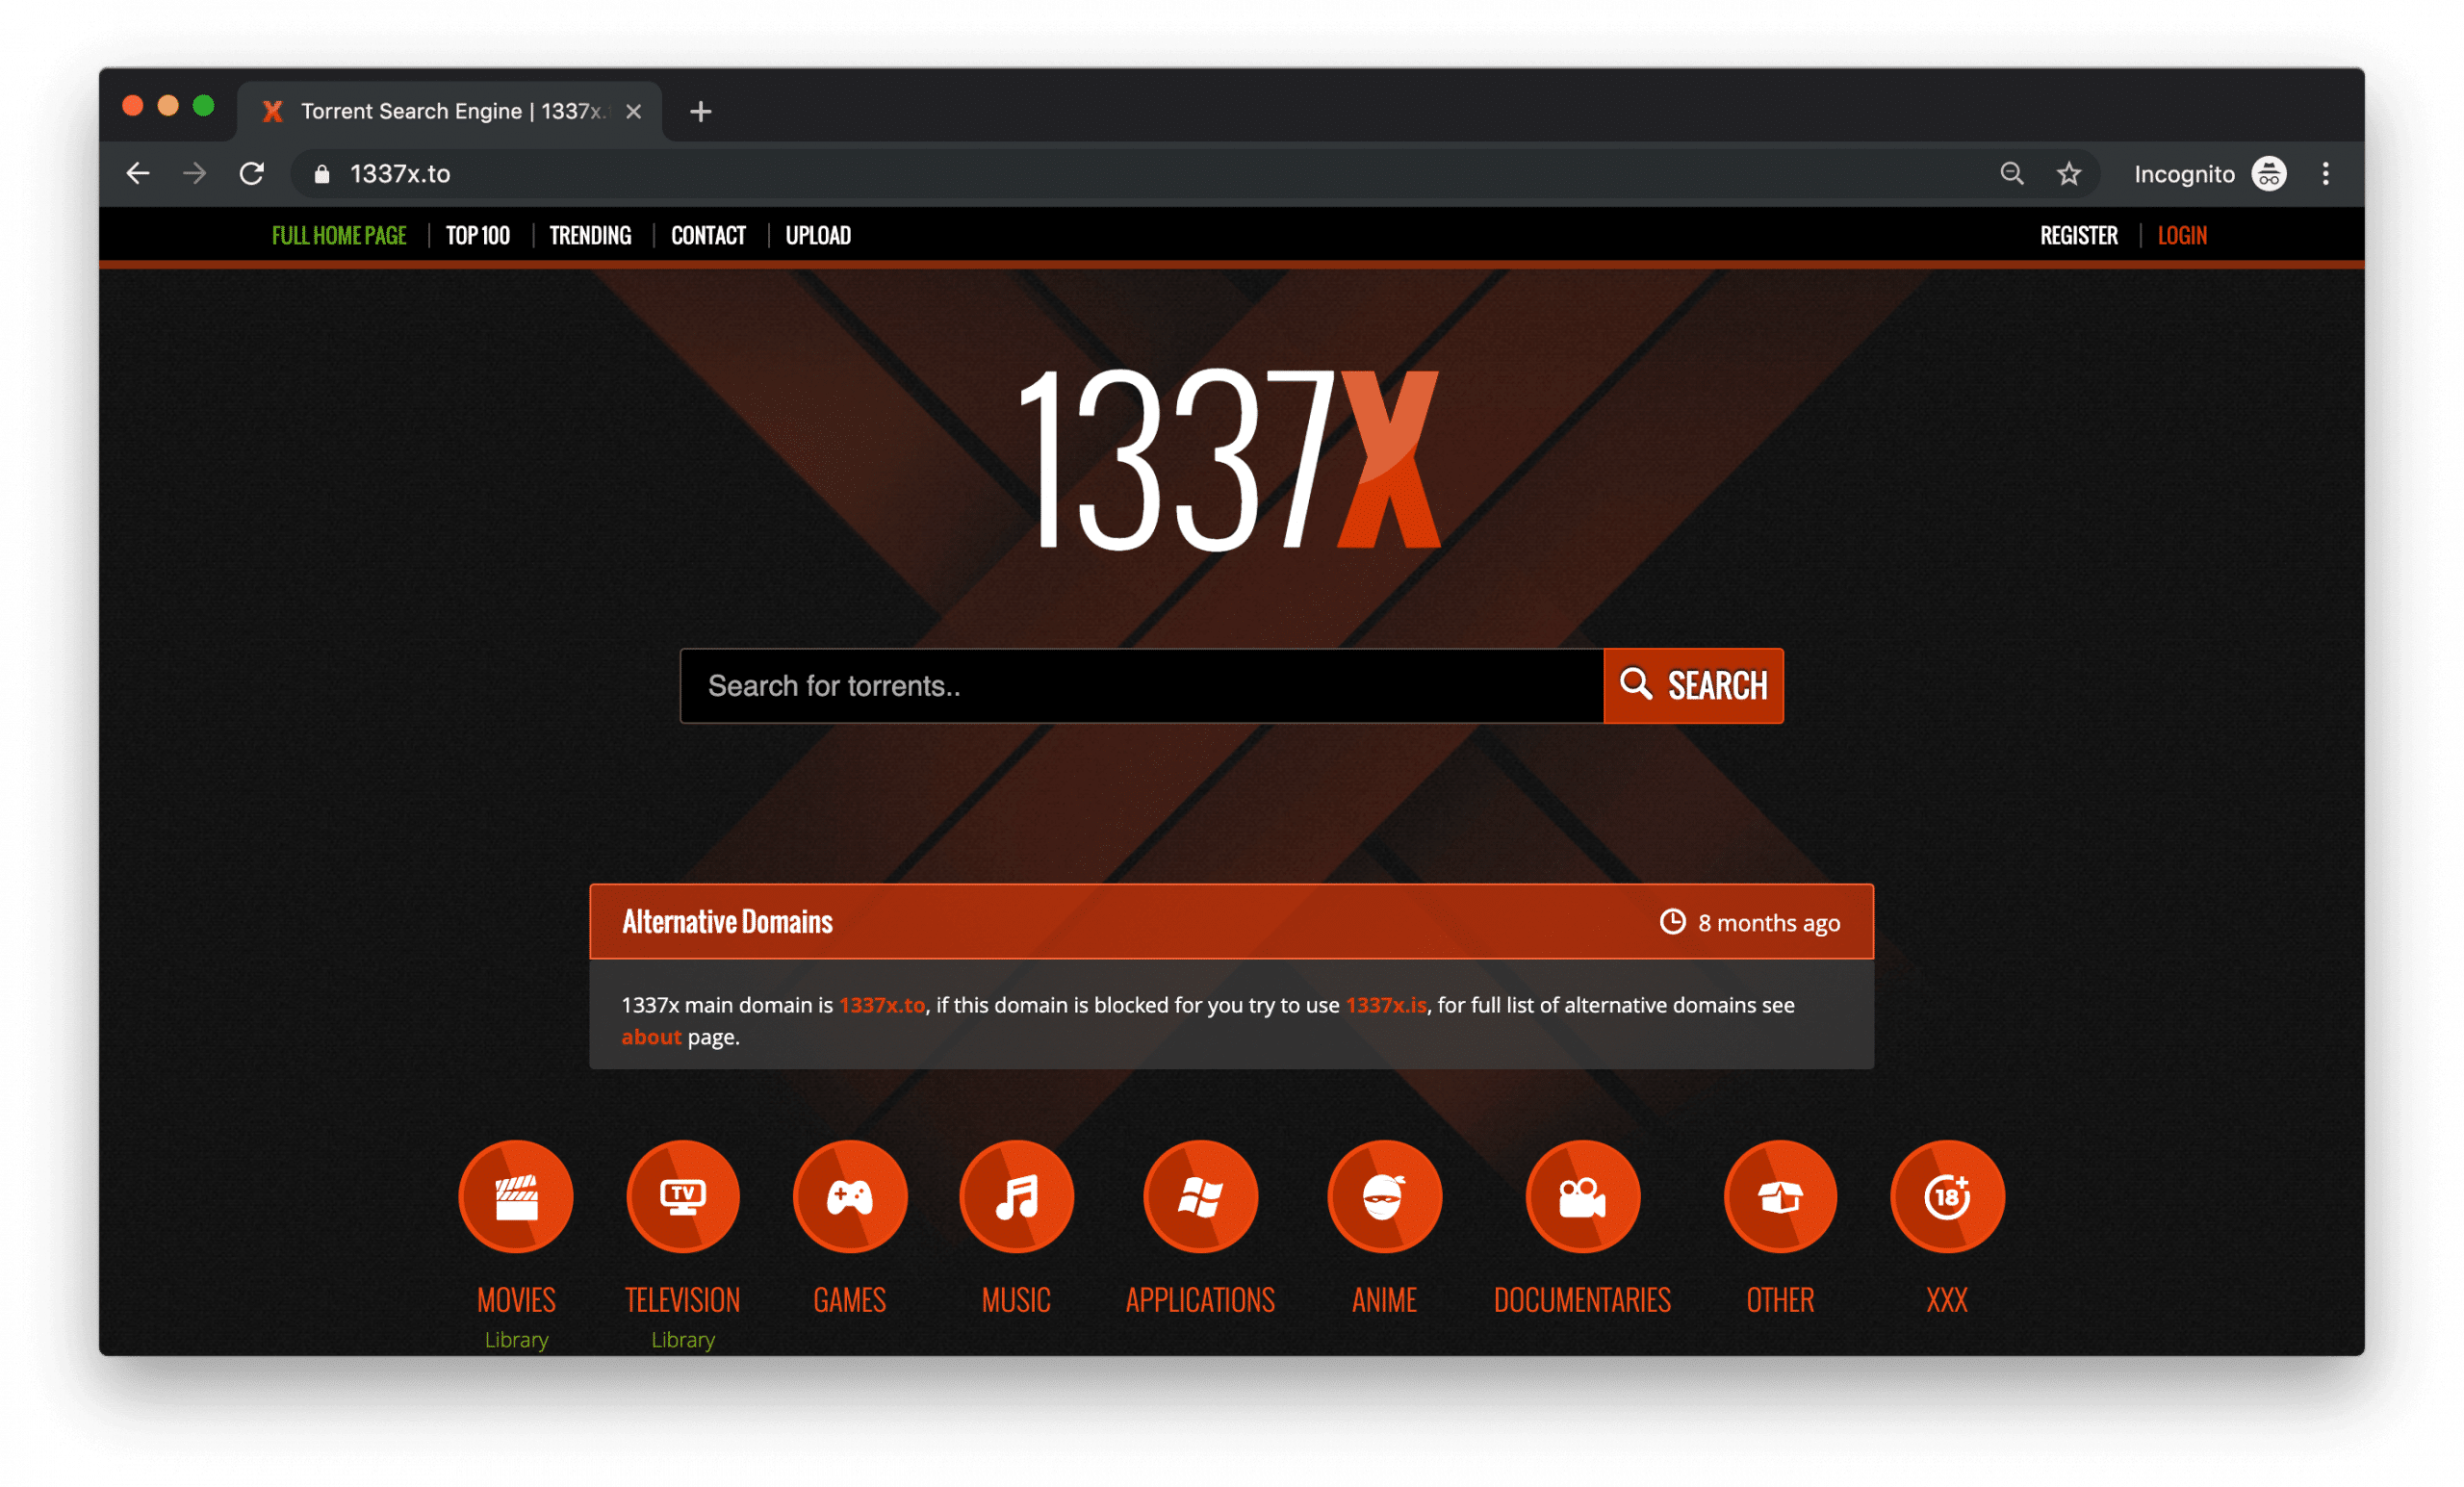
Task: Open the FULL HOME PAGE menu item
Action: point(339,235)
